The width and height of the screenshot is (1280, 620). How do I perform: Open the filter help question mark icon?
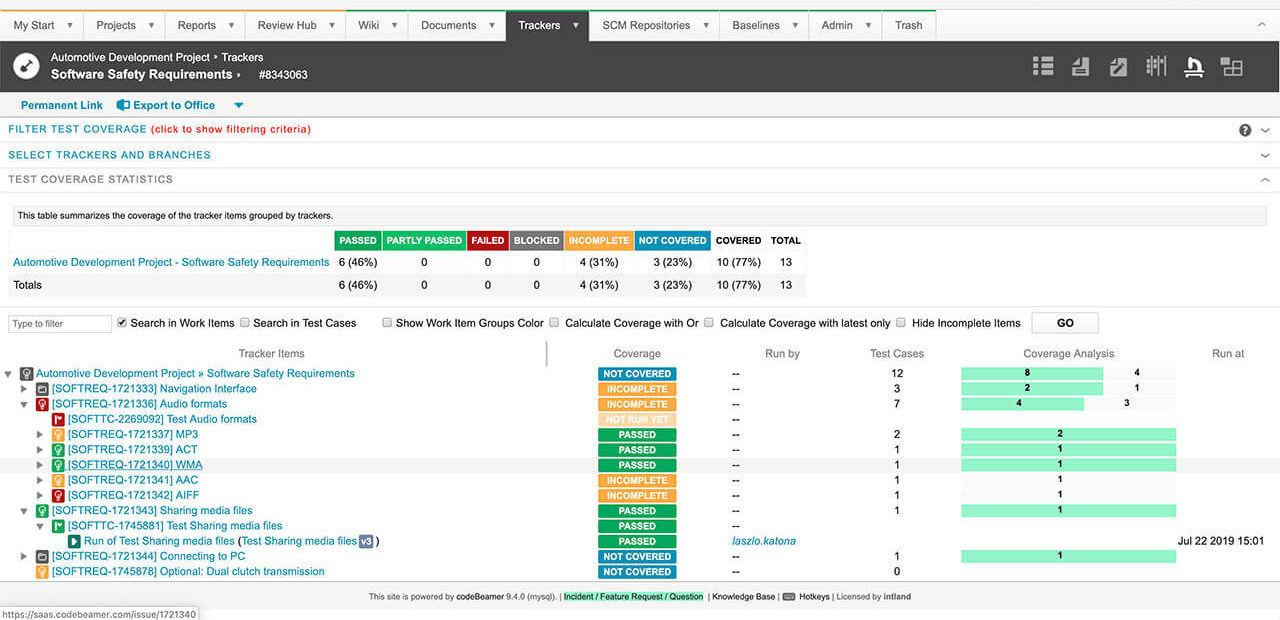pyautogui.click(x=1245, y=130)
